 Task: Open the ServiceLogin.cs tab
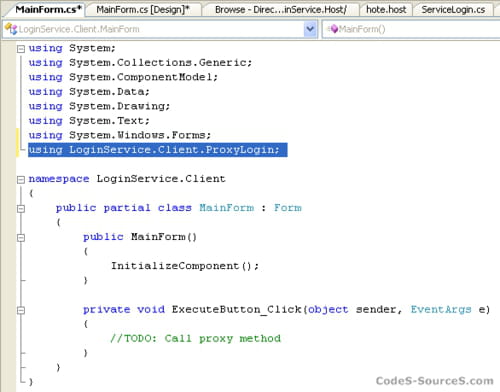coord(453,10)
